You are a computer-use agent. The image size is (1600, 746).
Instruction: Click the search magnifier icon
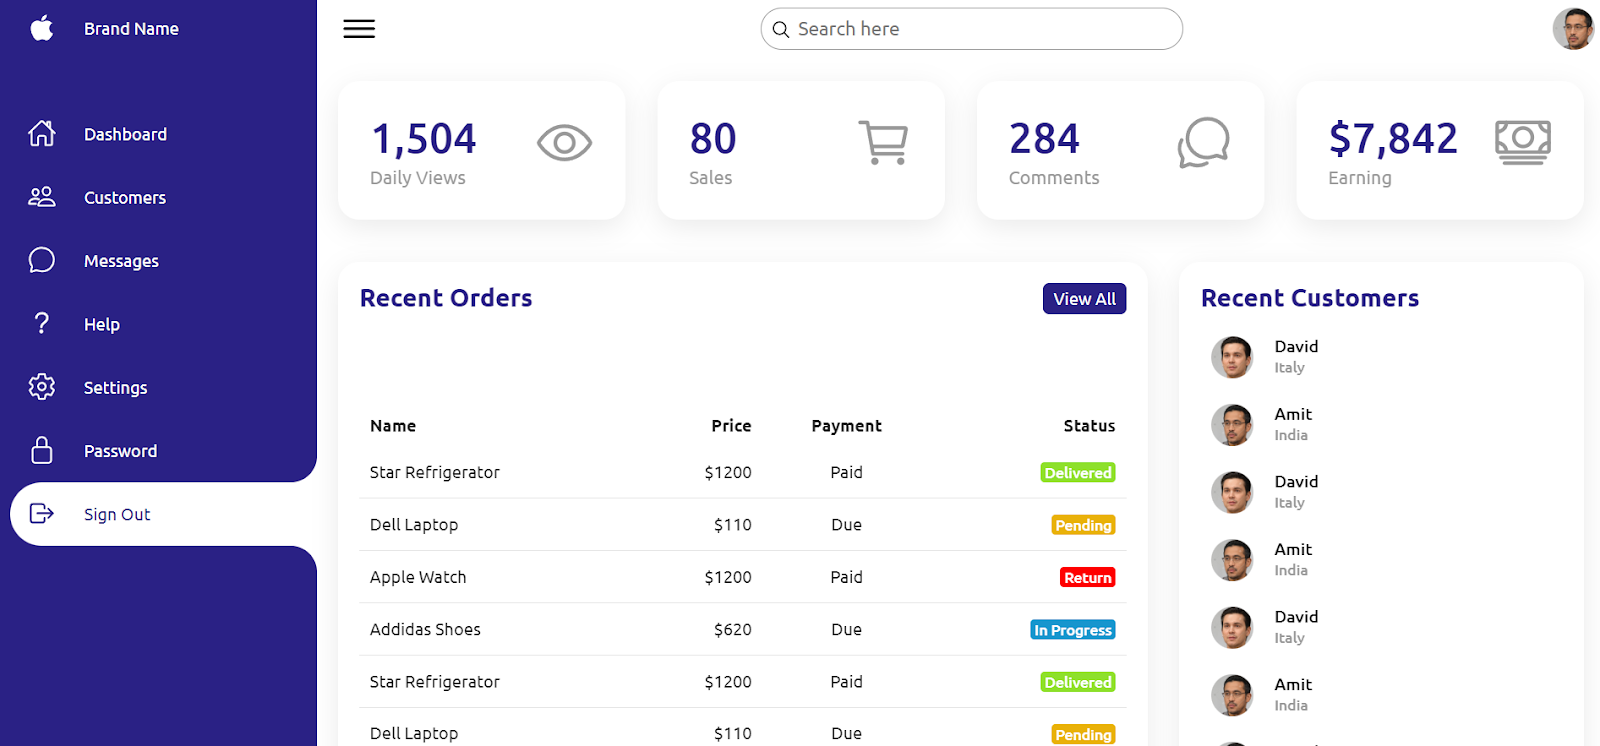point(781,30)
